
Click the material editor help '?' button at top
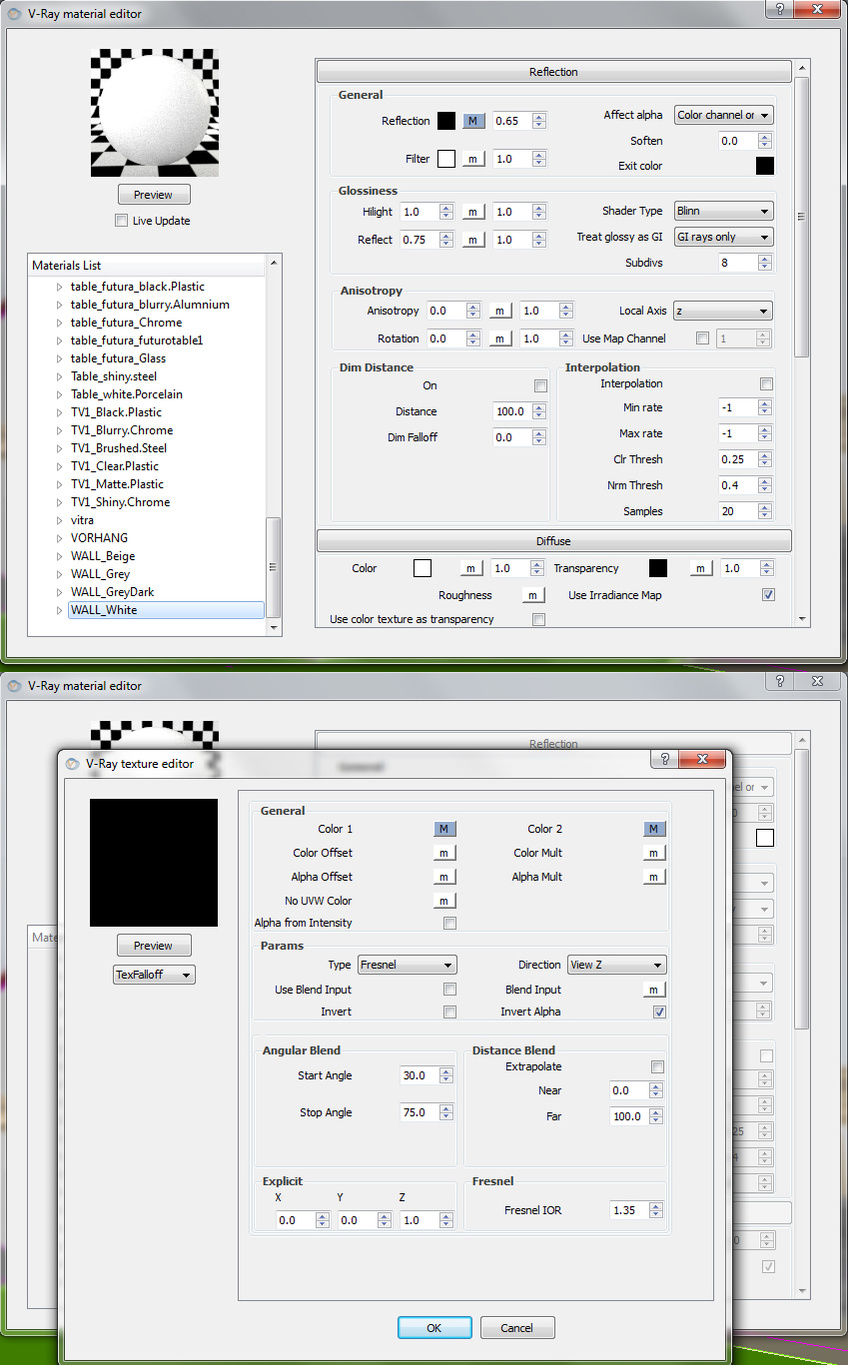pyautogui.click(x=779, y=8)
